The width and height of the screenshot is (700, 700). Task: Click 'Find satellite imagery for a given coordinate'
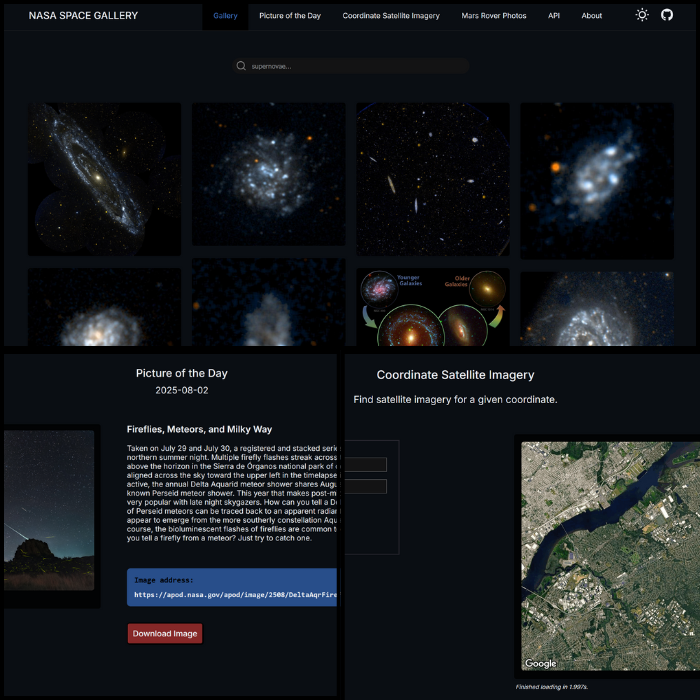coord(455,400)
